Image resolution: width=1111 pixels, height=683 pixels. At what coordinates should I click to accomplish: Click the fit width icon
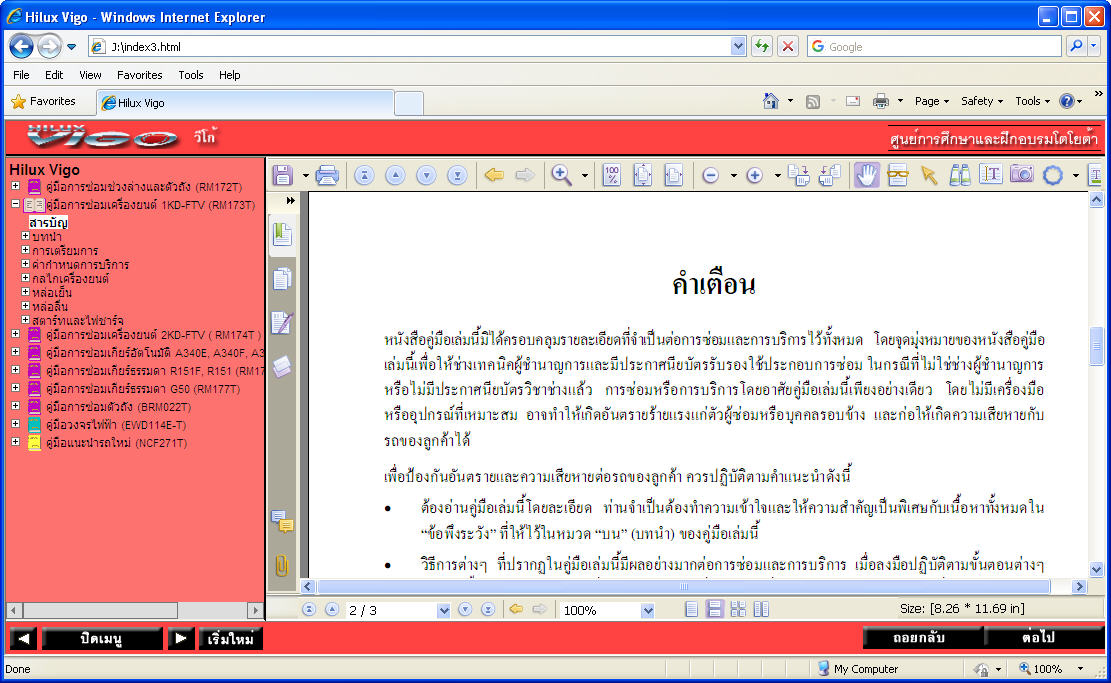(674, 175)
